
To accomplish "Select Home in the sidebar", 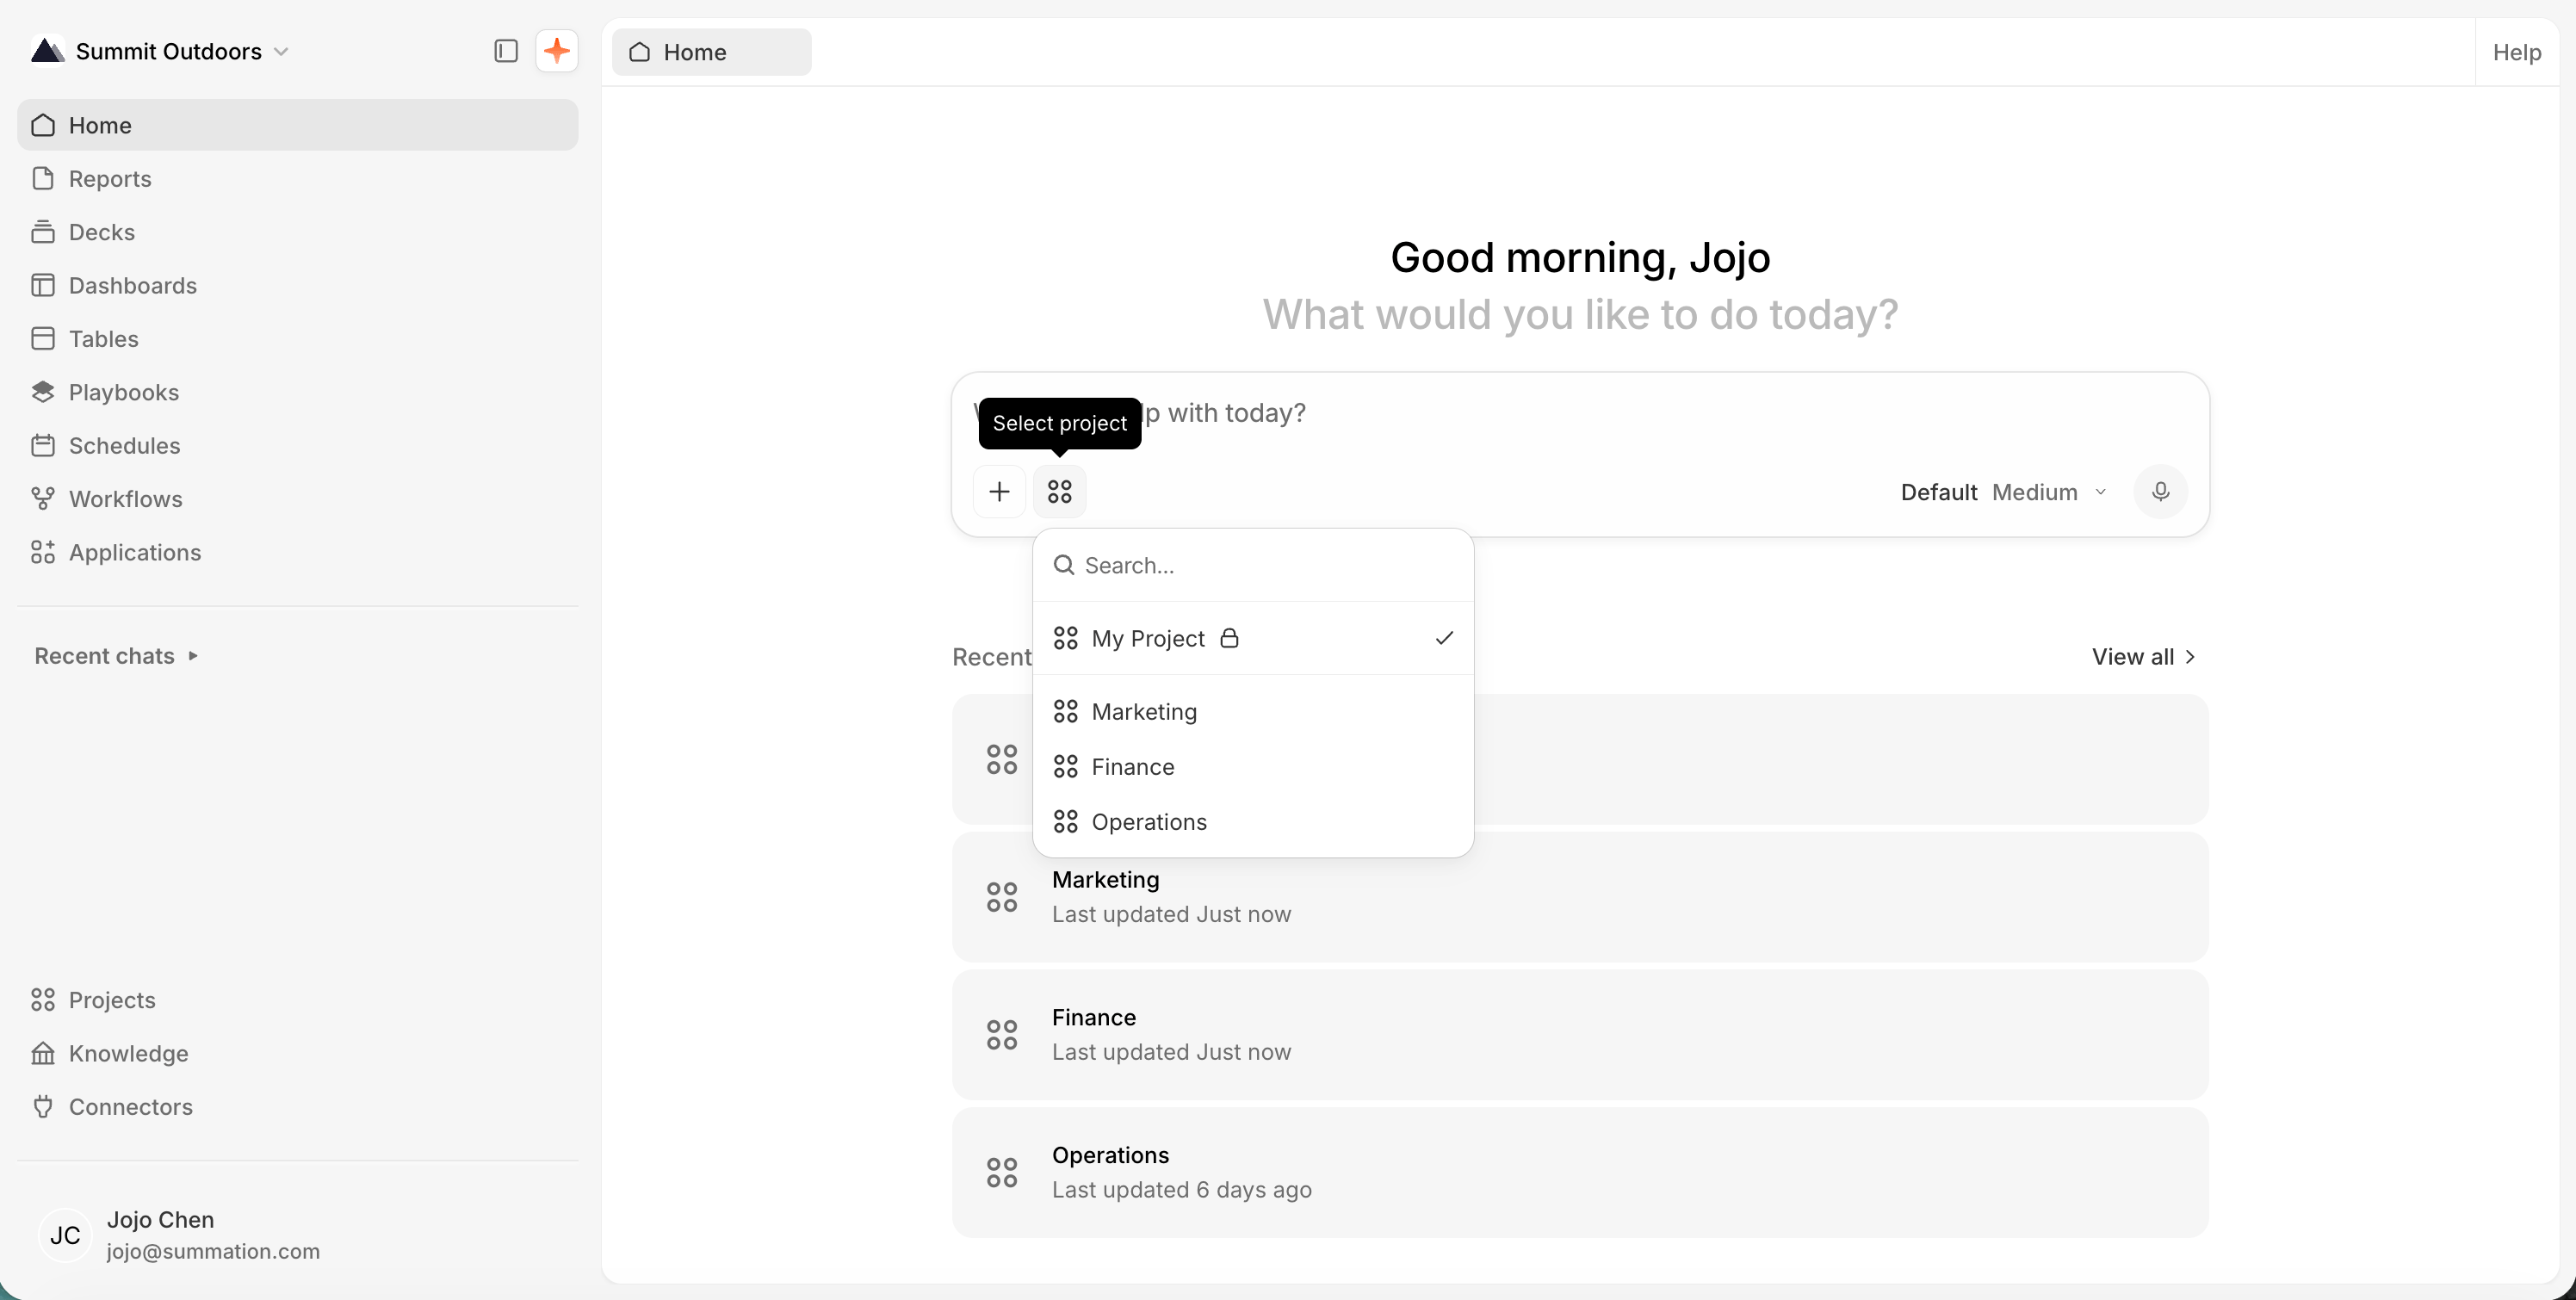I will click(x=298, y=125).
